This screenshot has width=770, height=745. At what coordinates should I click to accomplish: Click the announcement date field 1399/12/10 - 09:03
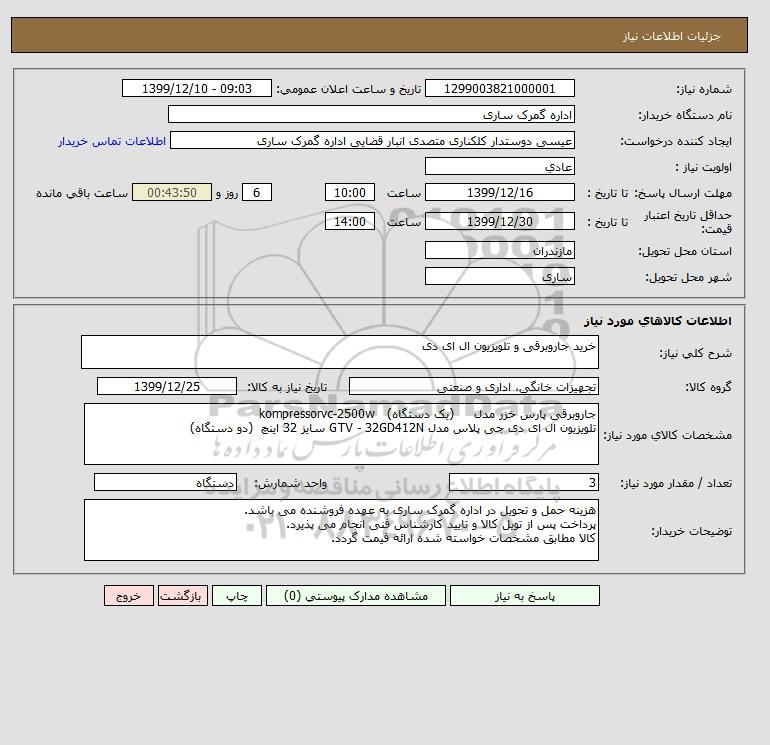pos(196,88)
